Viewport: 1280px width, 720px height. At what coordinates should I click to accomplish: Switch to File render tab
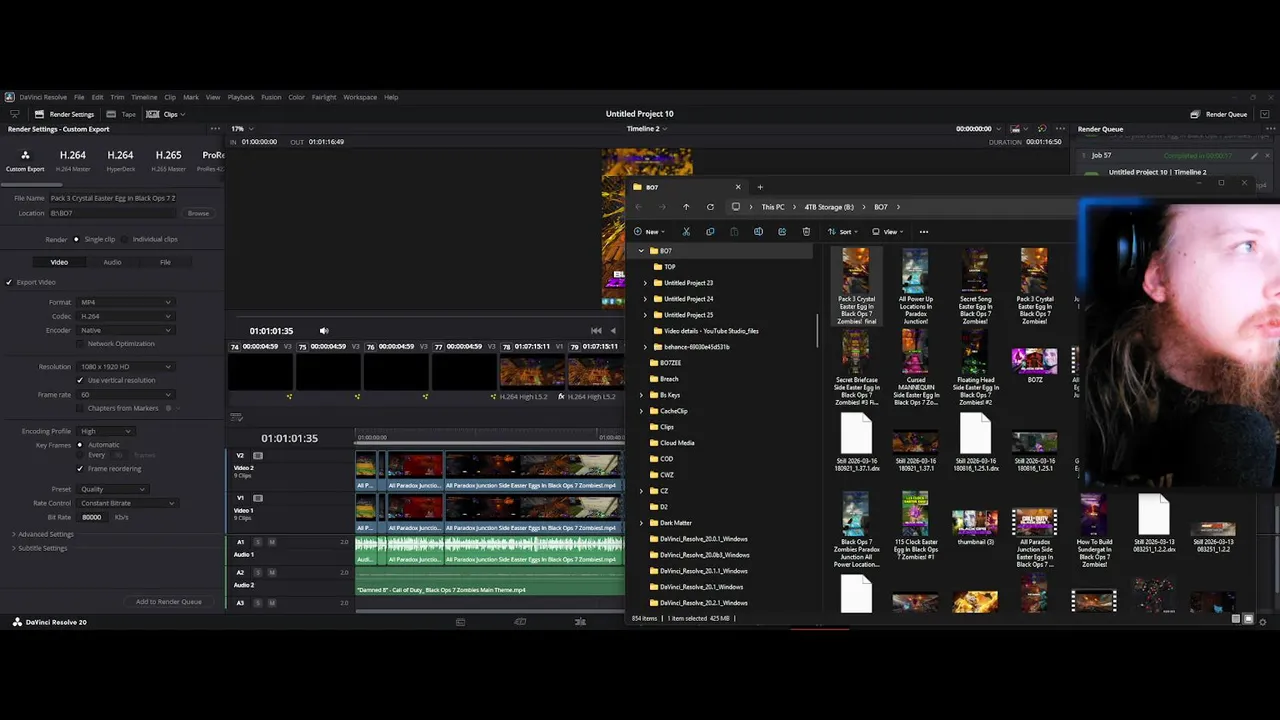(x=165, y=262)
